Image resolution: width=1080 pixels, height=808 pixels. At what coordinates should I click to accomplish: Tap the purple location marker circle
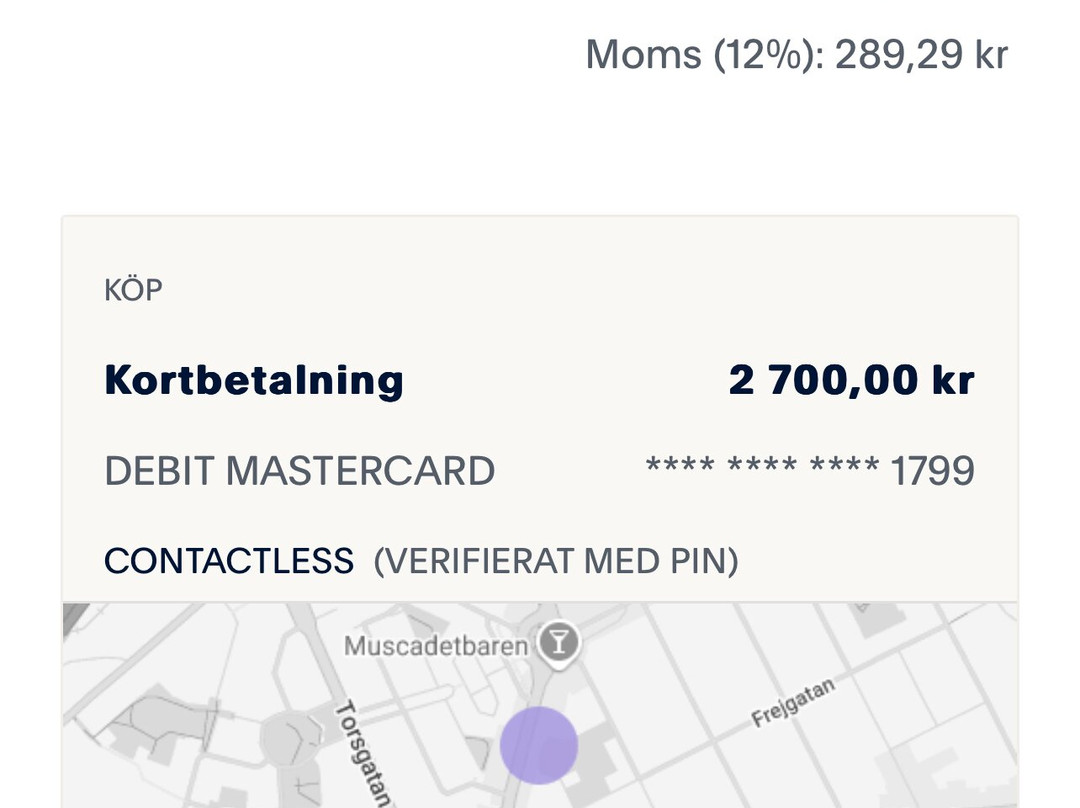(x=539, y=745)
